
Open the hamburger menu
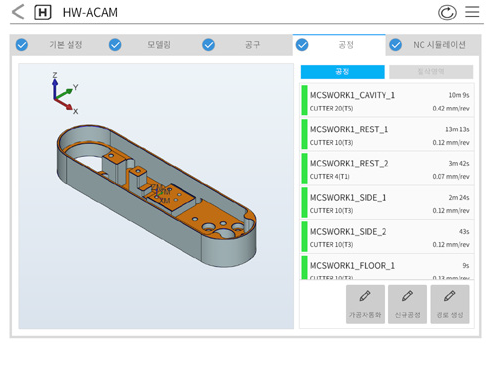(472, 12)
